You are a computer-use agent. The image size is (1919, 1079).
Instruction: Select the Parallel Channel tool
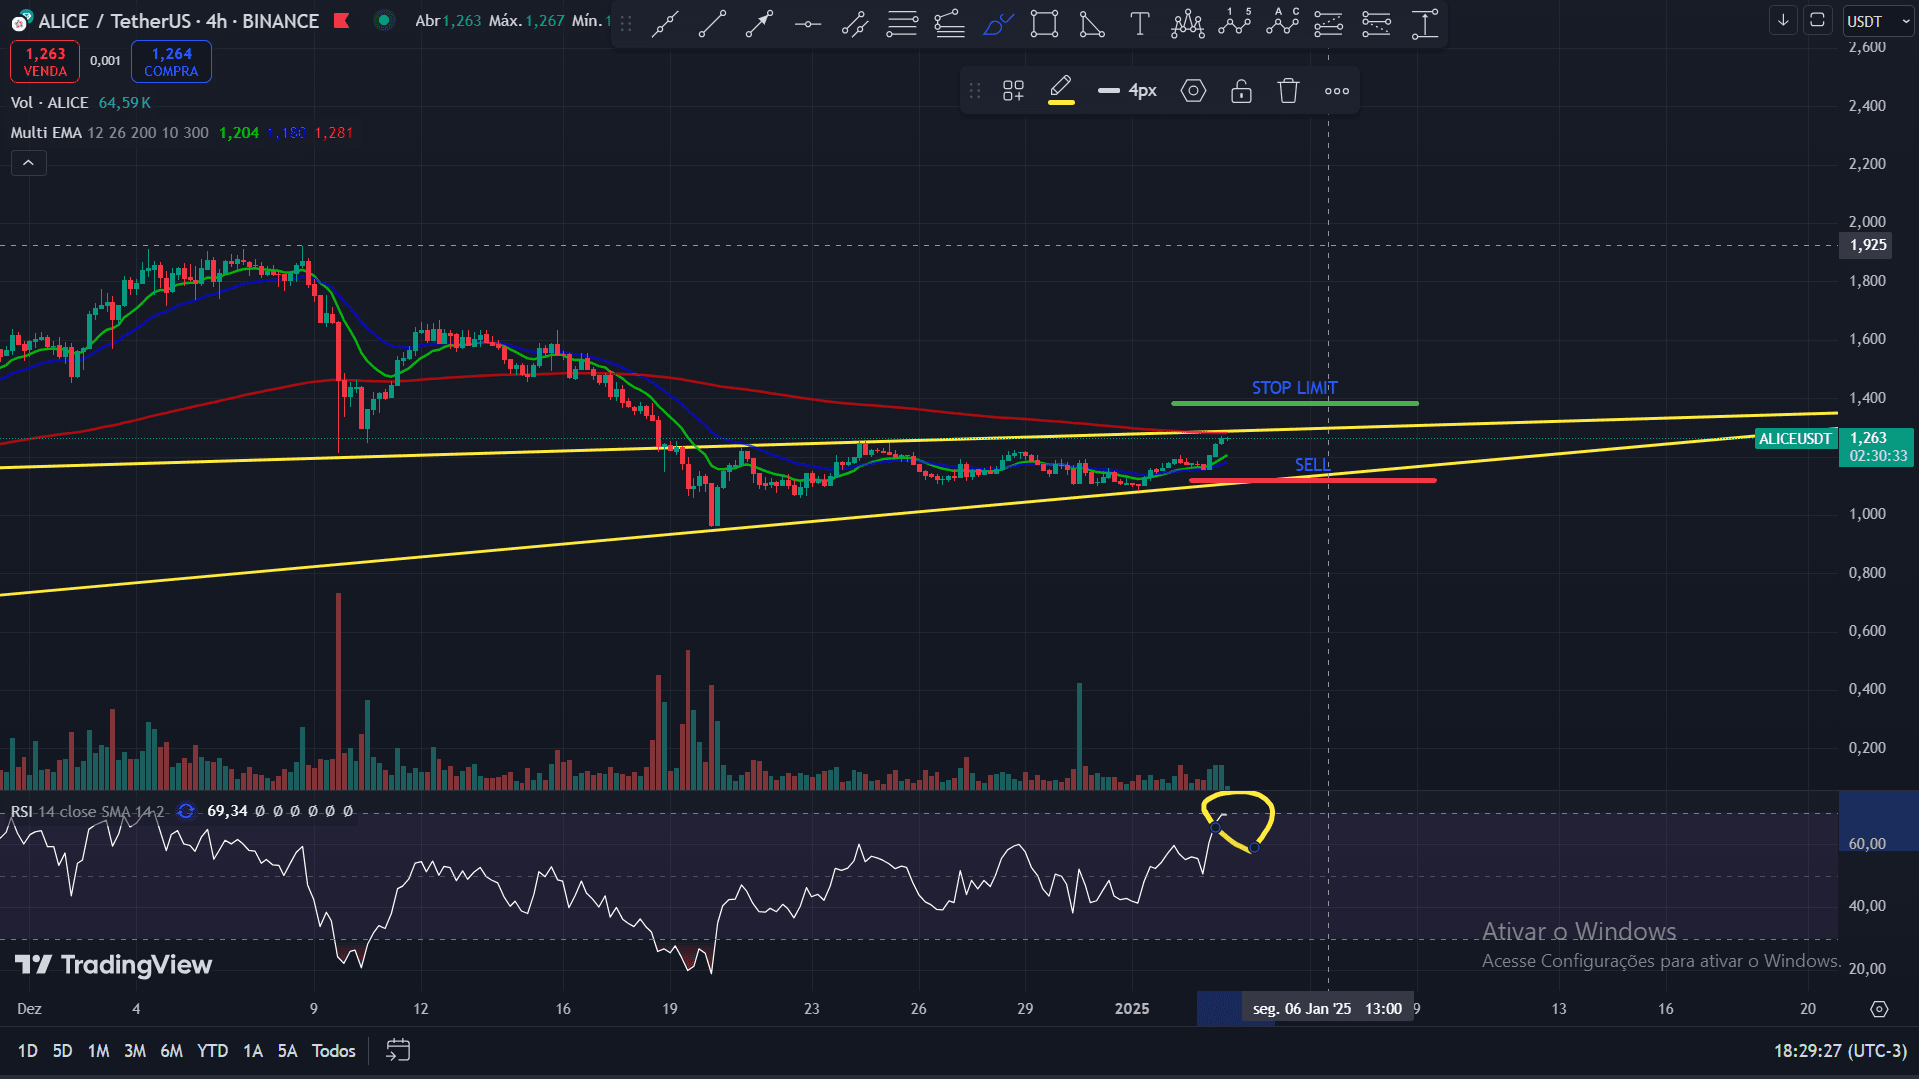[854, 23]
